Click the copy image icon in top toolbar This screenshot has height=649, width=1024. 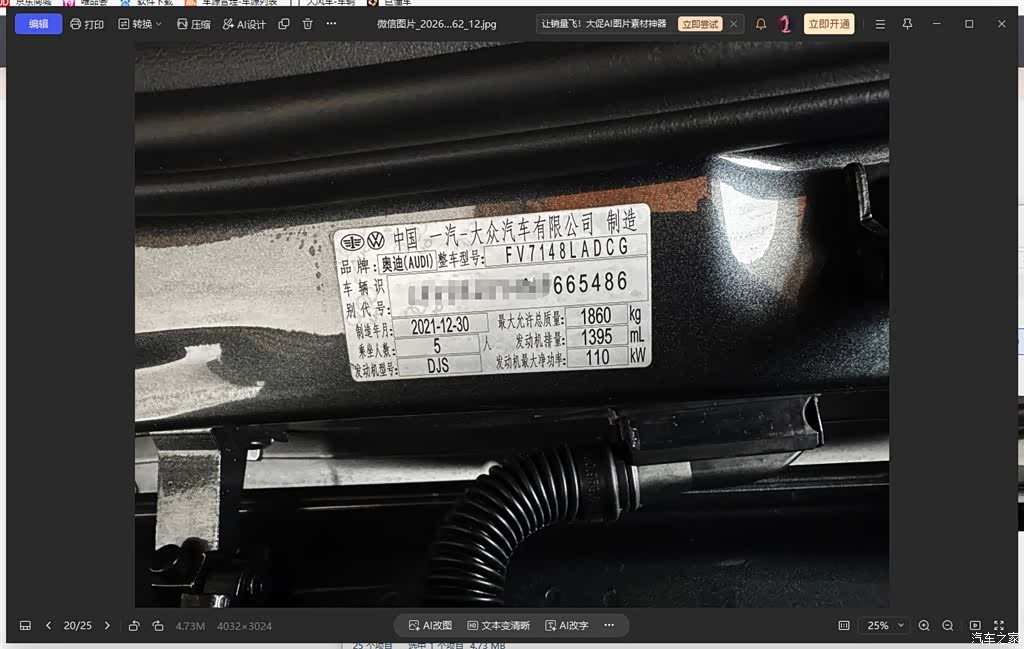click(x=283, y=24)
